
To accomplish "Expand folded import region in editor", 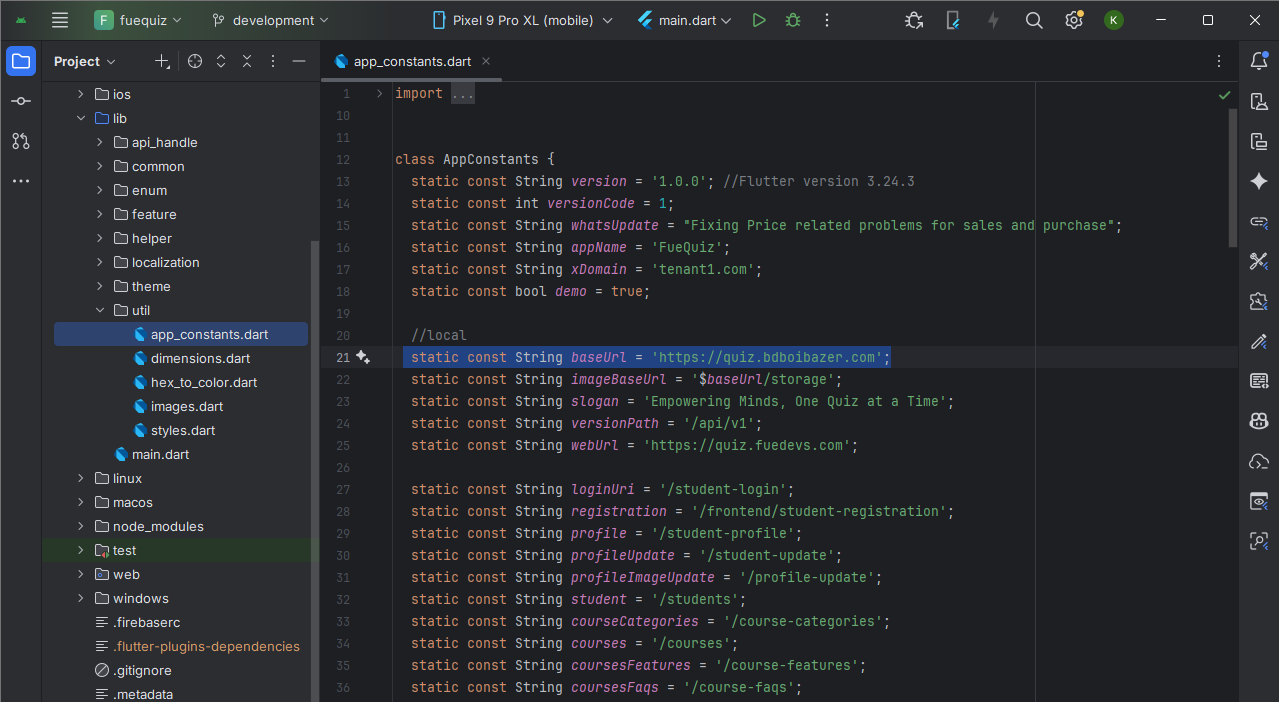I will click(379, 93).
